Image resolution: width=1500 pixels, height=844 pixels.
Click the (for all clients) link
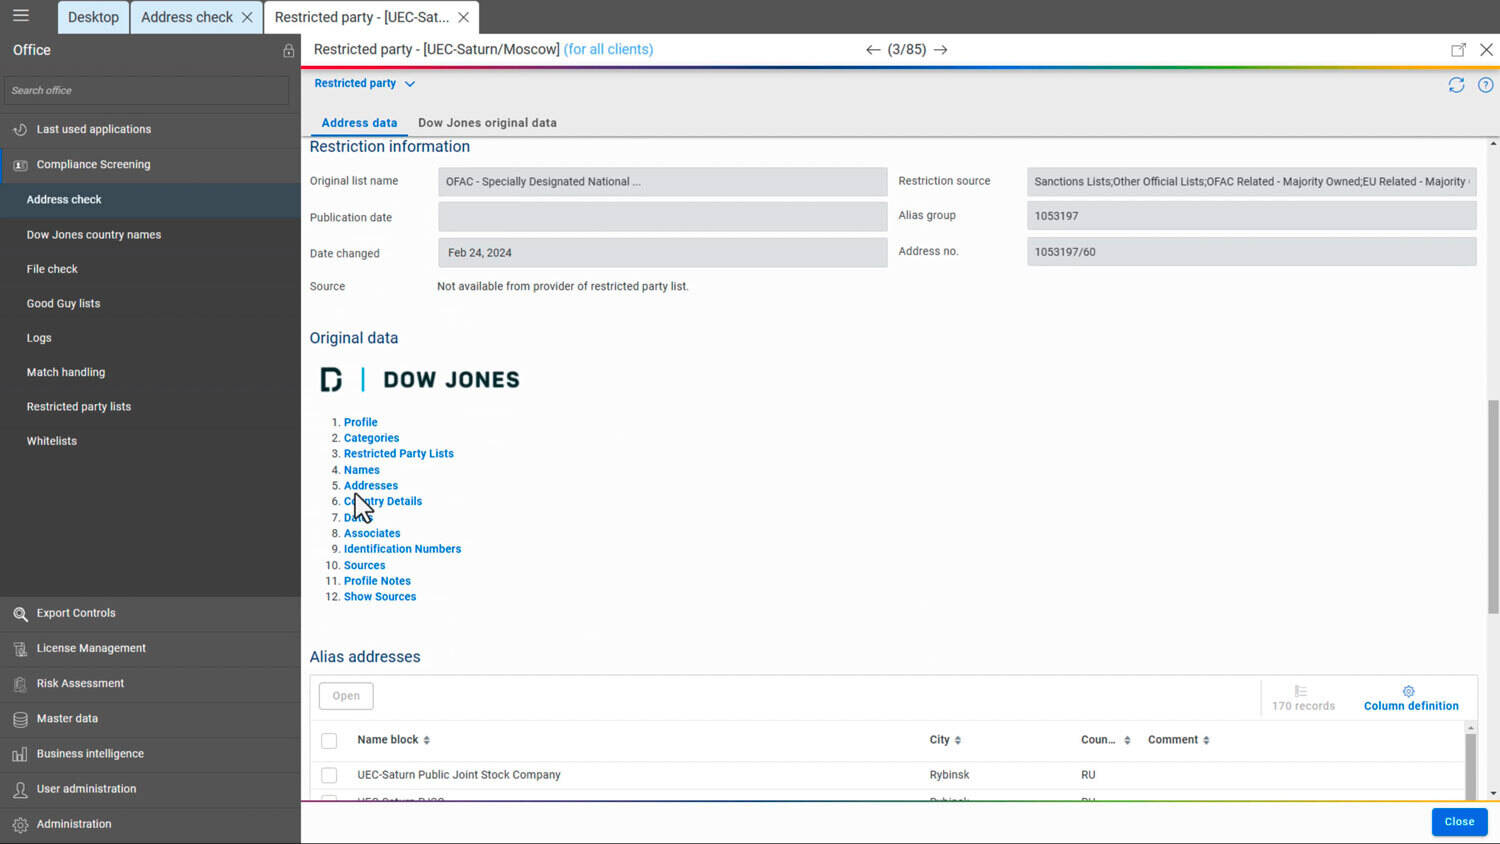click(608, 49)
